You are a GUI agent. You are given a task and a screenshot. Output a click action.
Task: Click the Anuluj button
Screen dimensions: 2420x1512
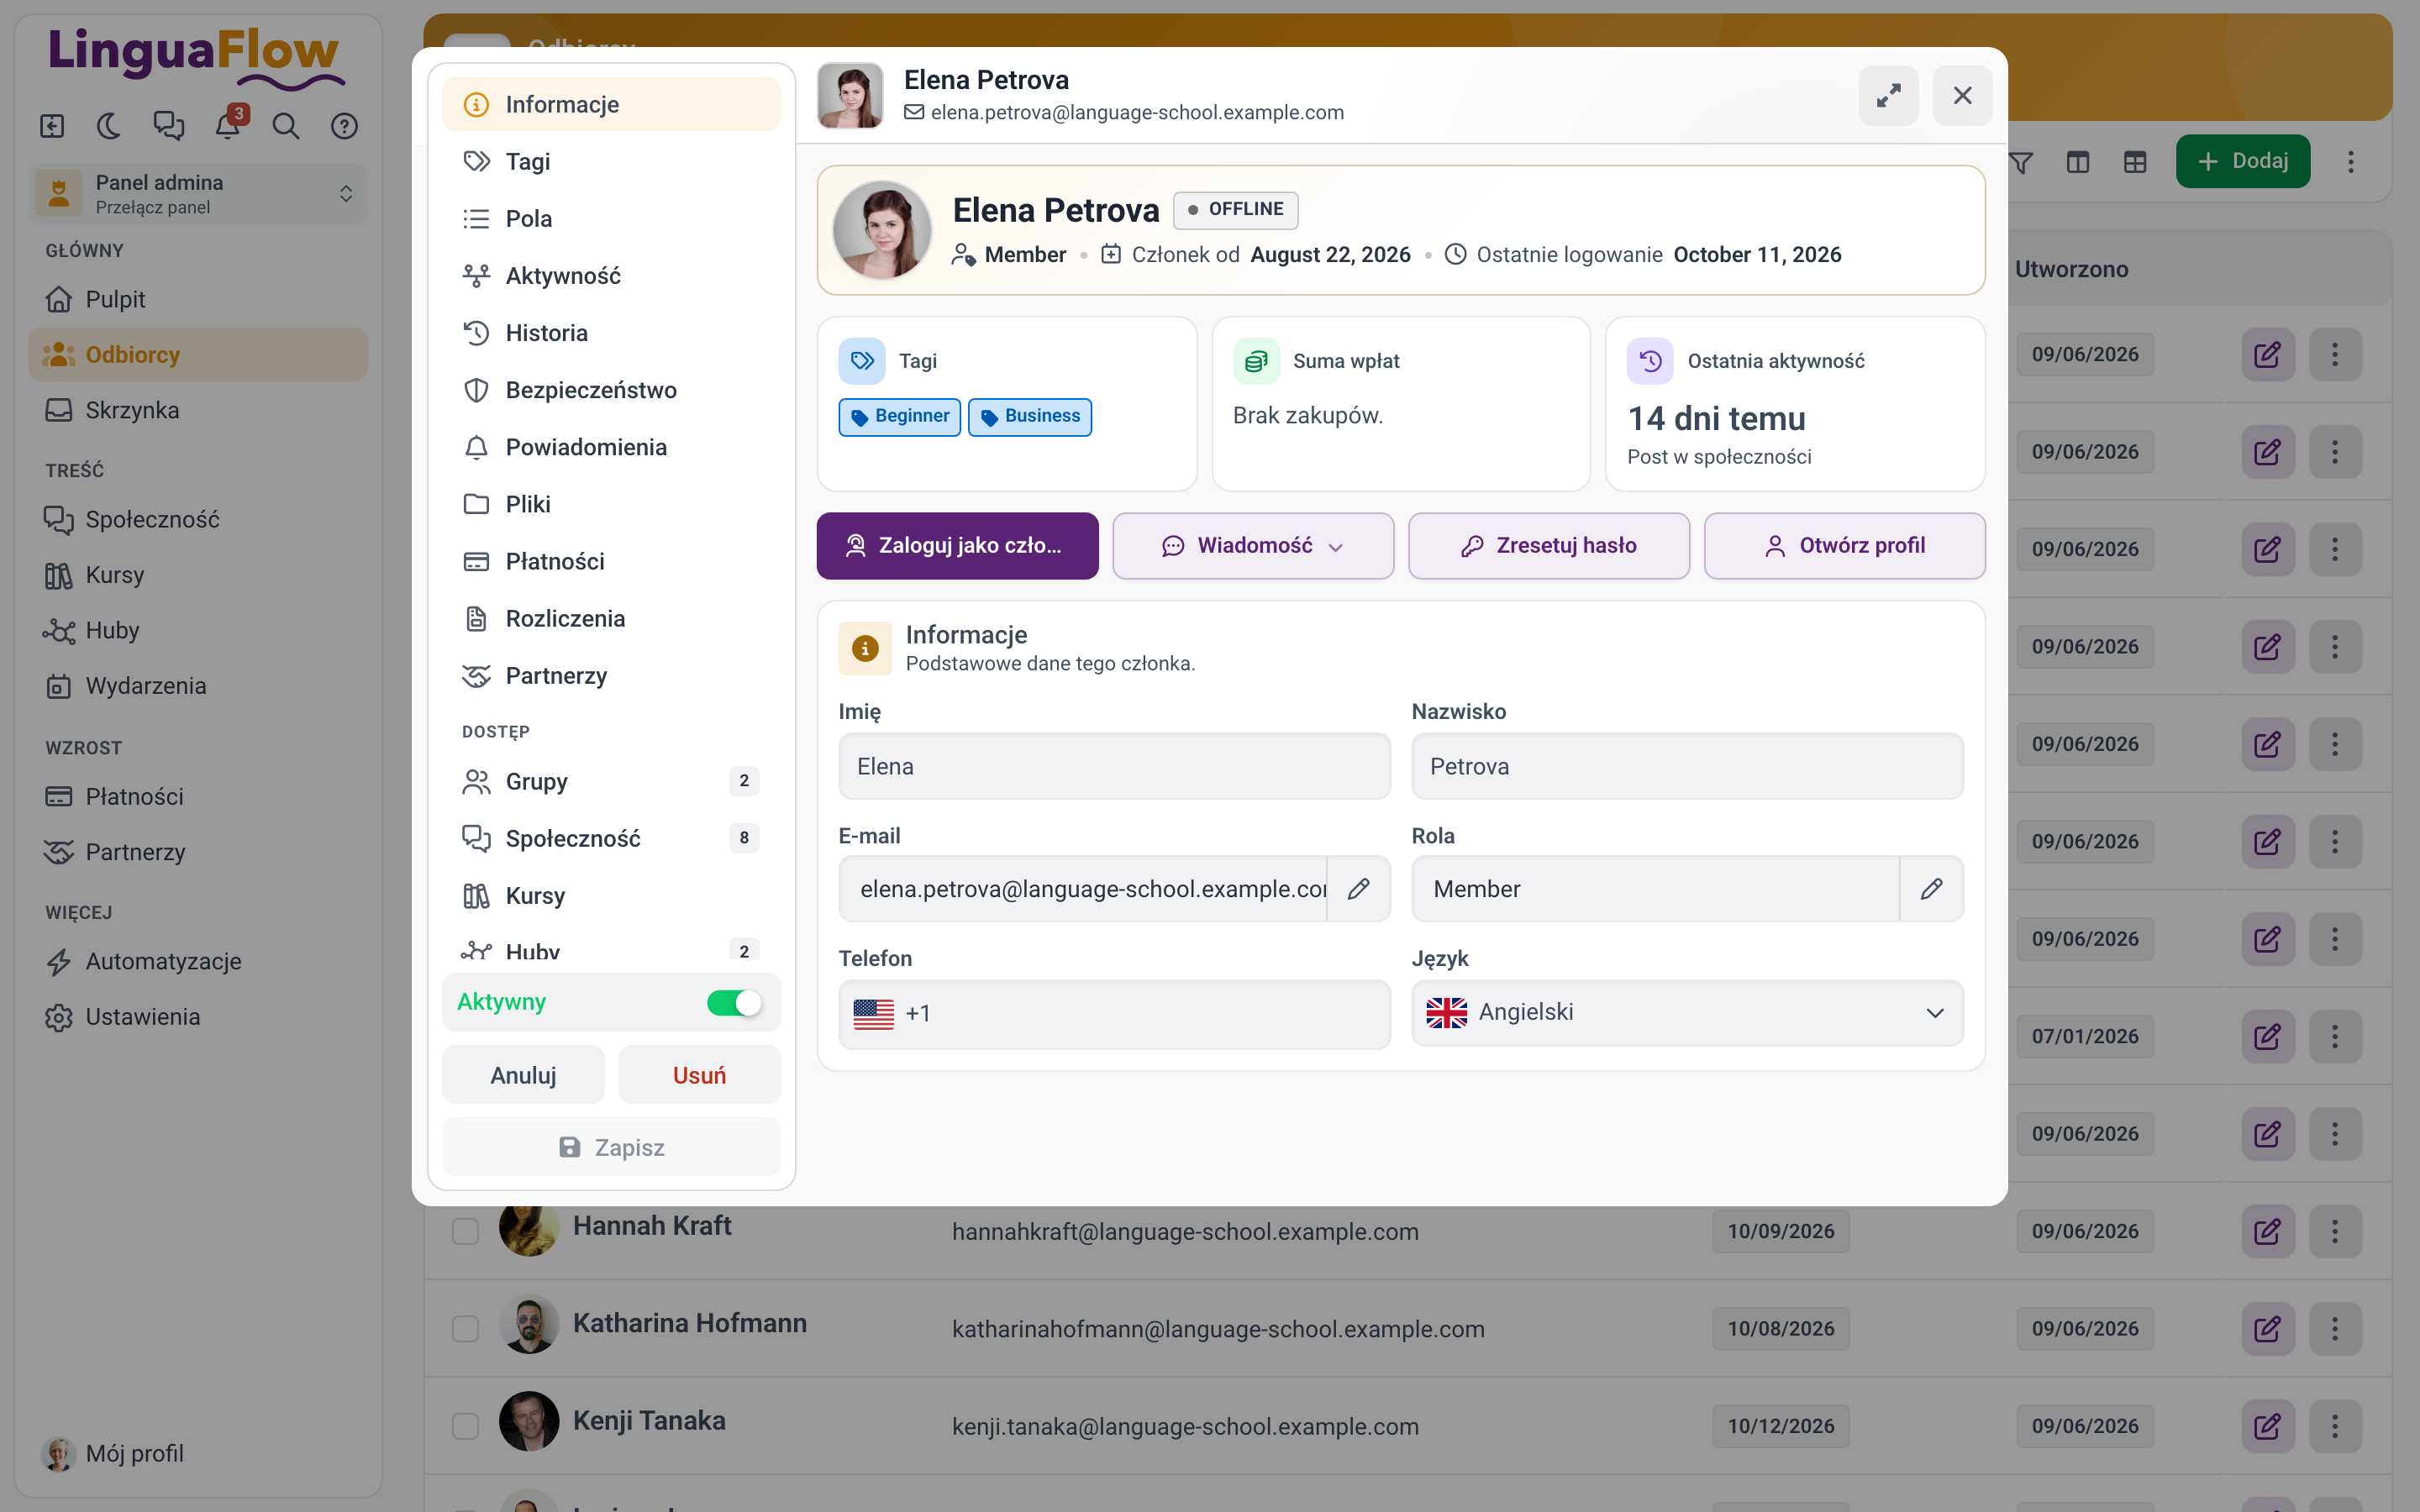(x=523, y=1075)
